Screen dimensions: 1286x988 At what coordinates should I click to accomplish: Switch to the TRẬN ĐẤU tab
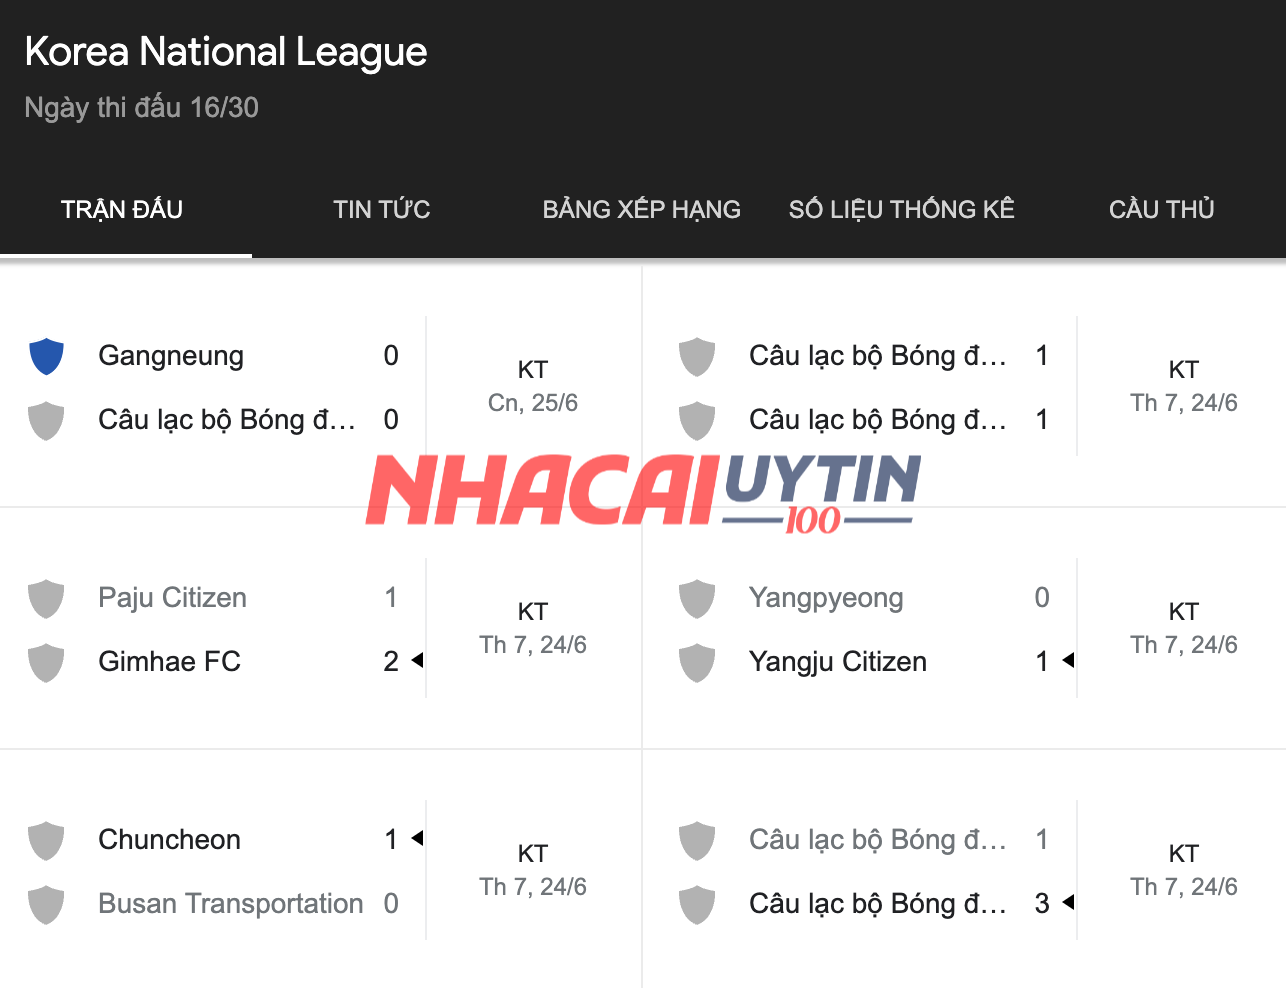[122, 209]
